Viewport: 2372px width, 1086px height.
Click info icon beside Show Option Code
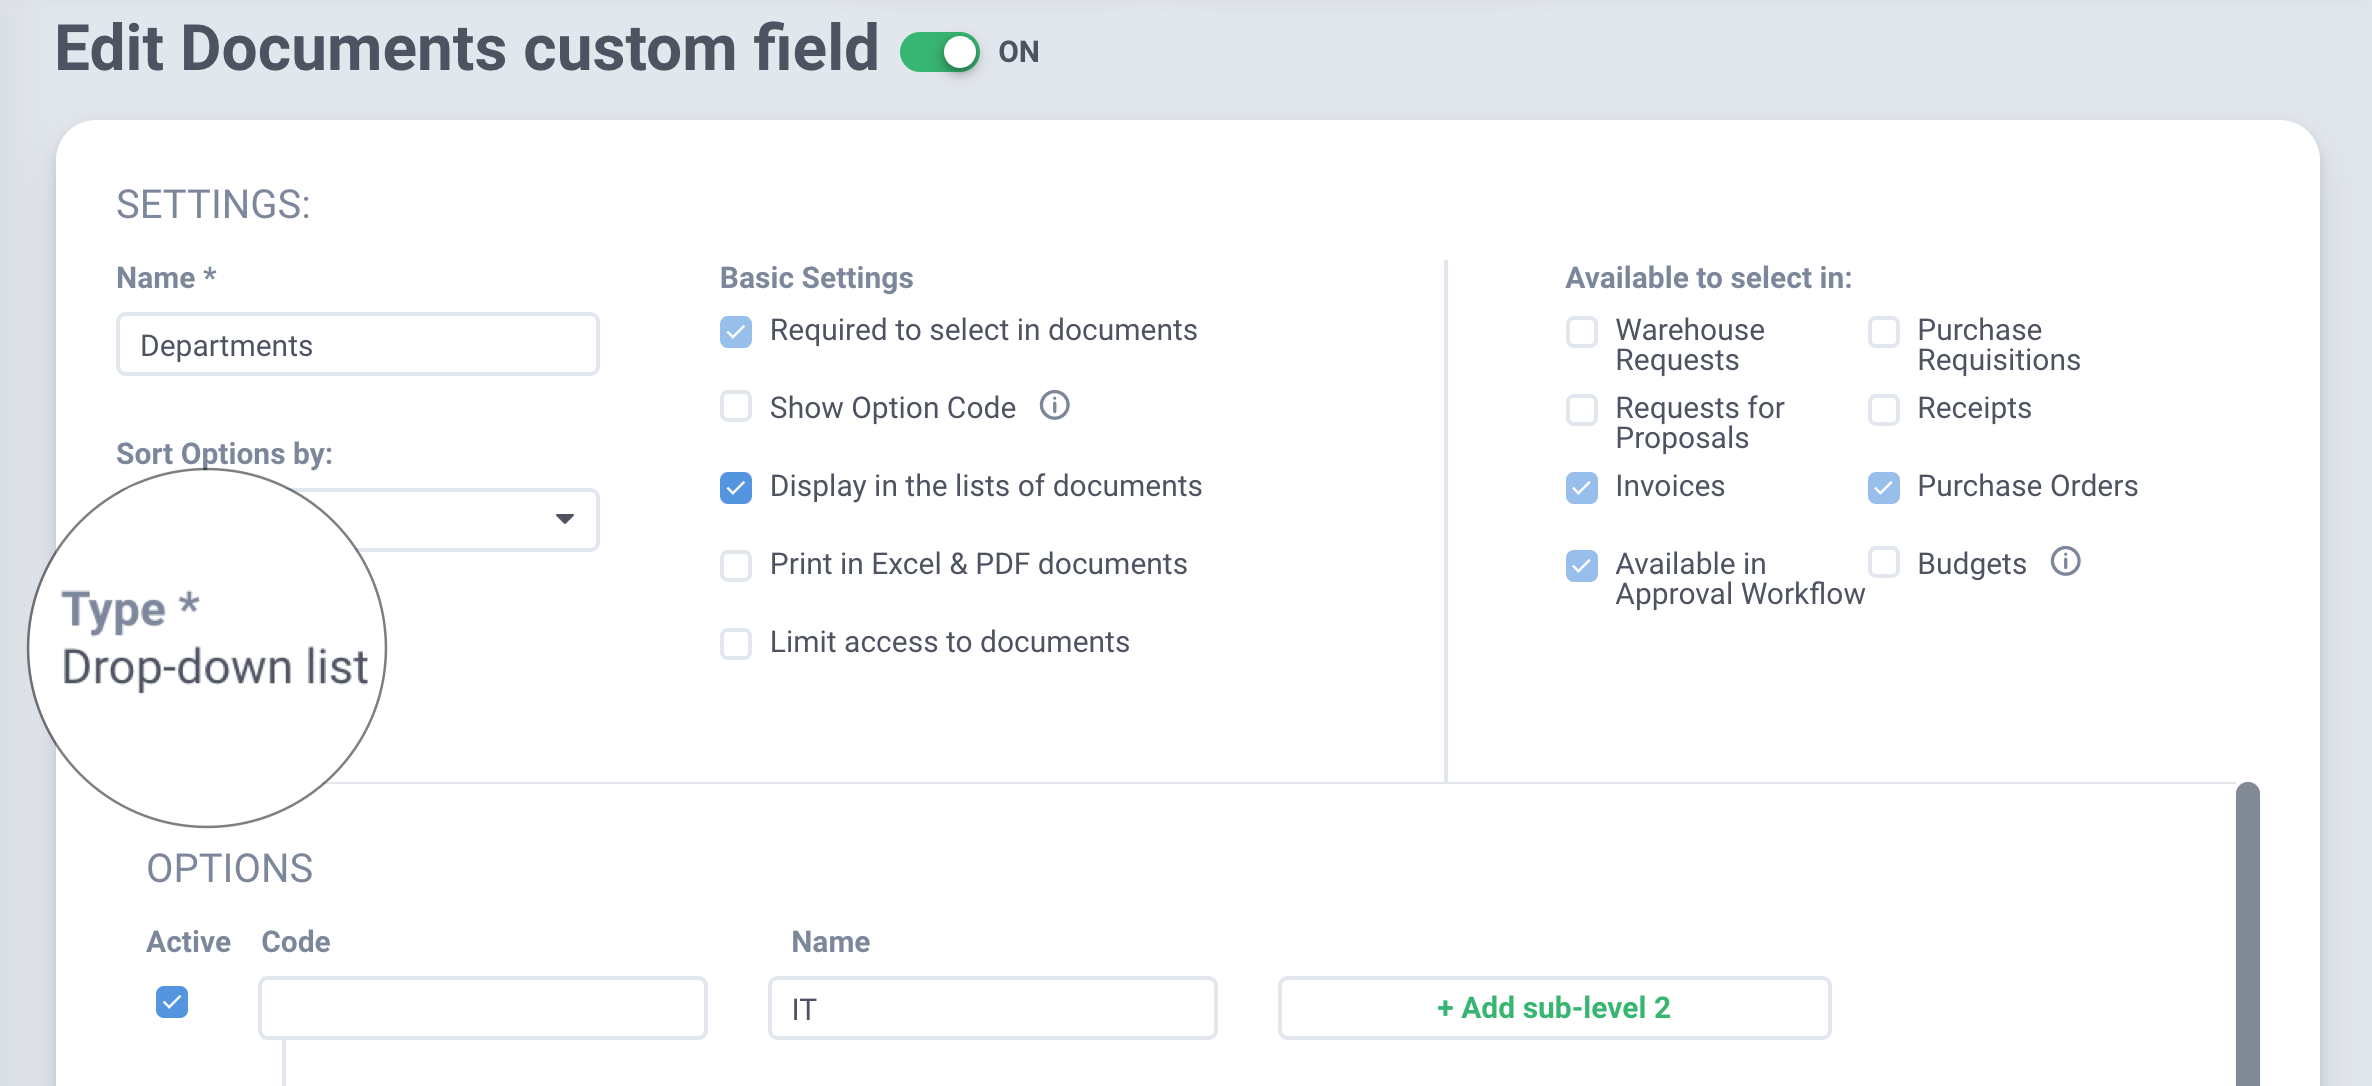[1054, 406]
